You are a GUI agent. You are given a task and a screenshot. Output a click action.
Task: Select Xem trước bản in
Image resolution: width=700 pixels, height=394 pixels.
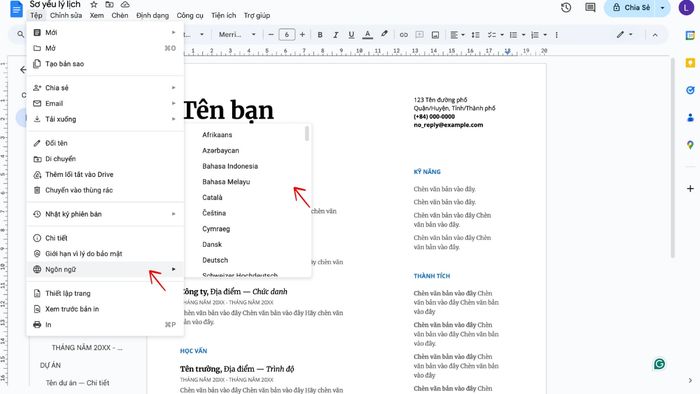(x=105, y=309)
